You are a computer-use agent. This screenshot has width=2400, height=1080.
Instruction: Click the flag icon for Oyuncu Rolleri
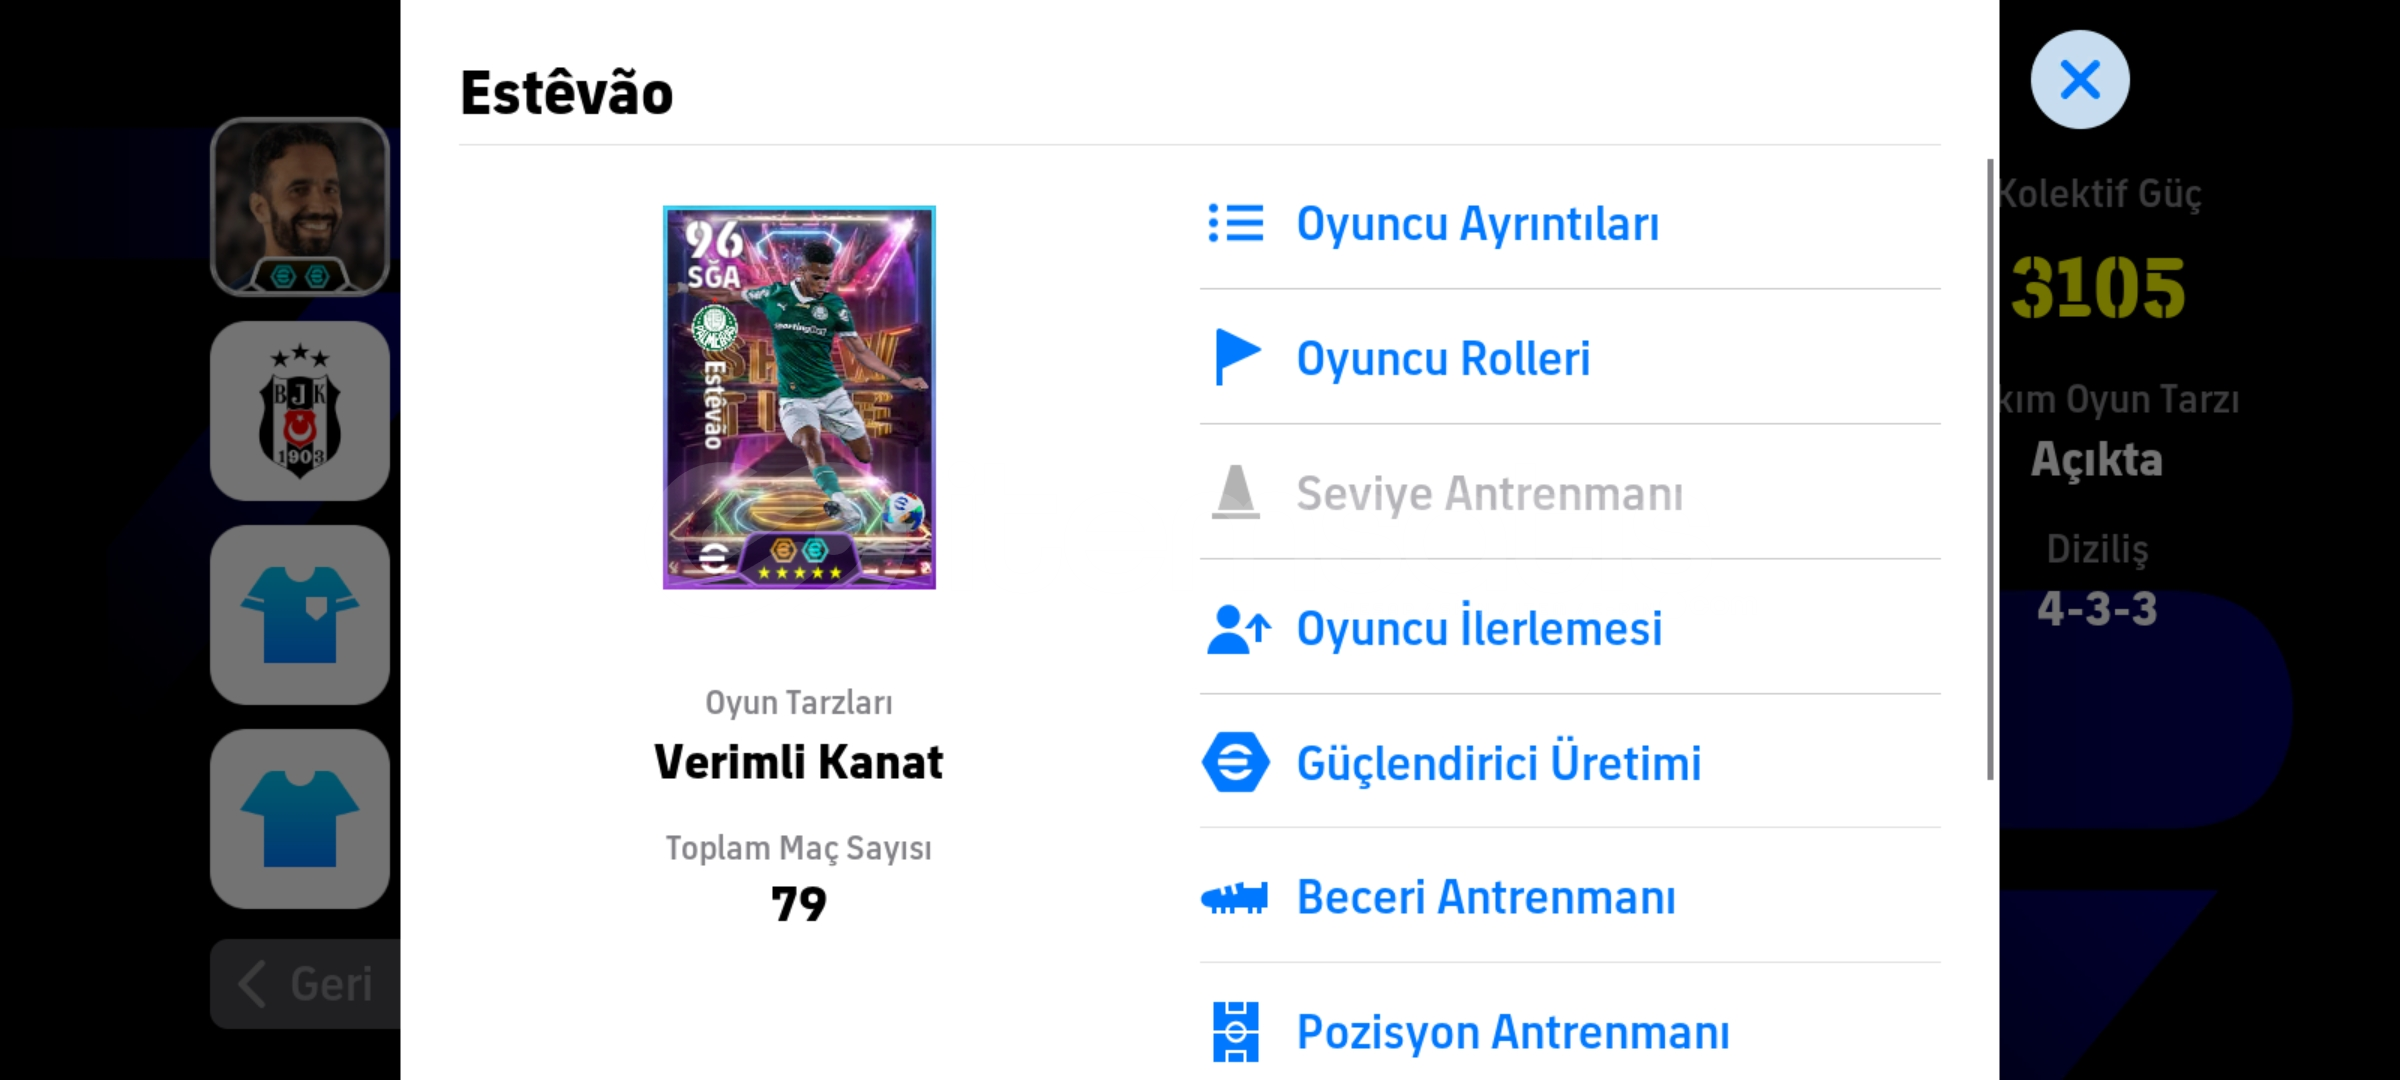pyautogui.click(x=1236, y=357)
